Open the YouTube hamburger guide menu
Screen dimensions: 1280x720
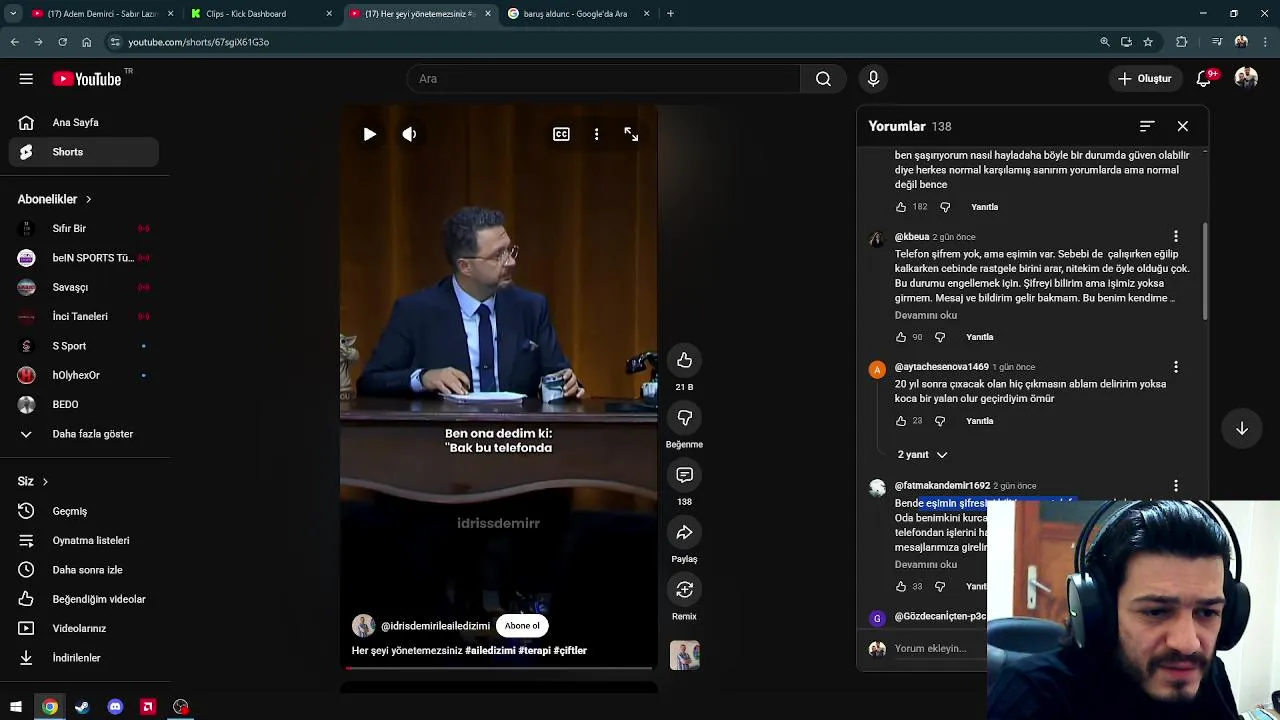[x=26, y=79]
